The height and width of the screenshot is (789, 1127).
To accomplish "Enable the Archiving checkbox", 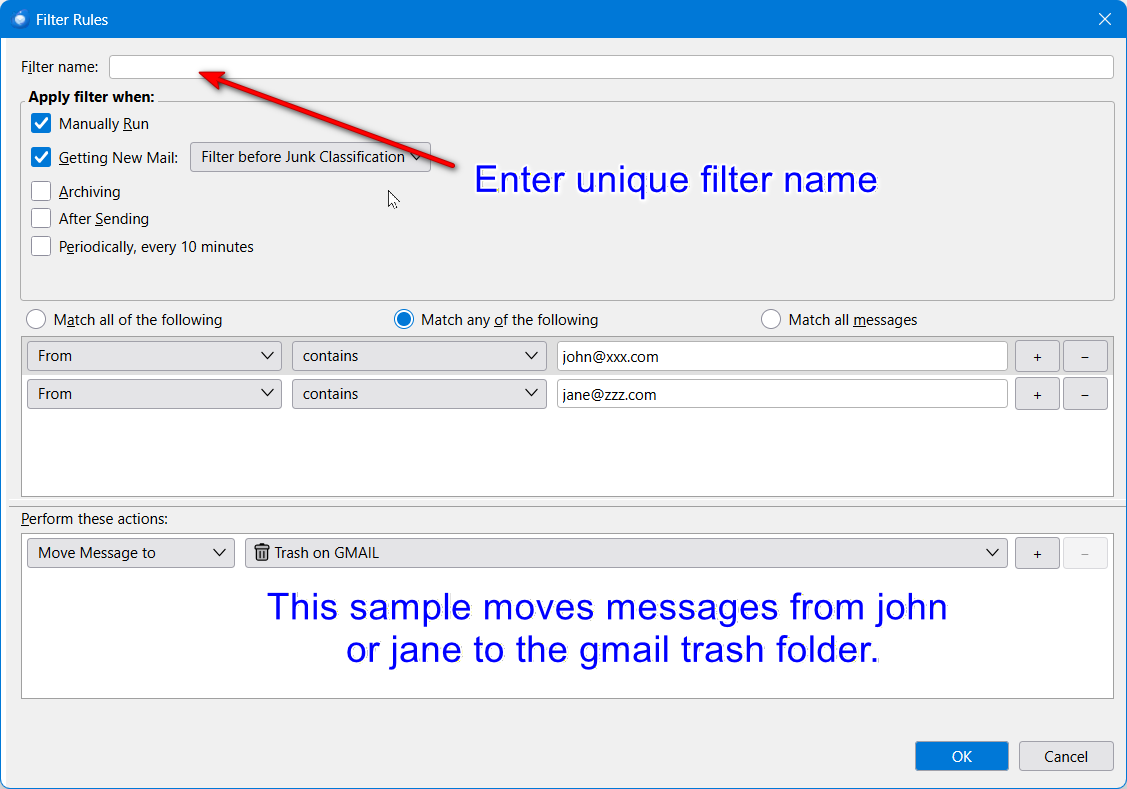I will pos(41,191).
